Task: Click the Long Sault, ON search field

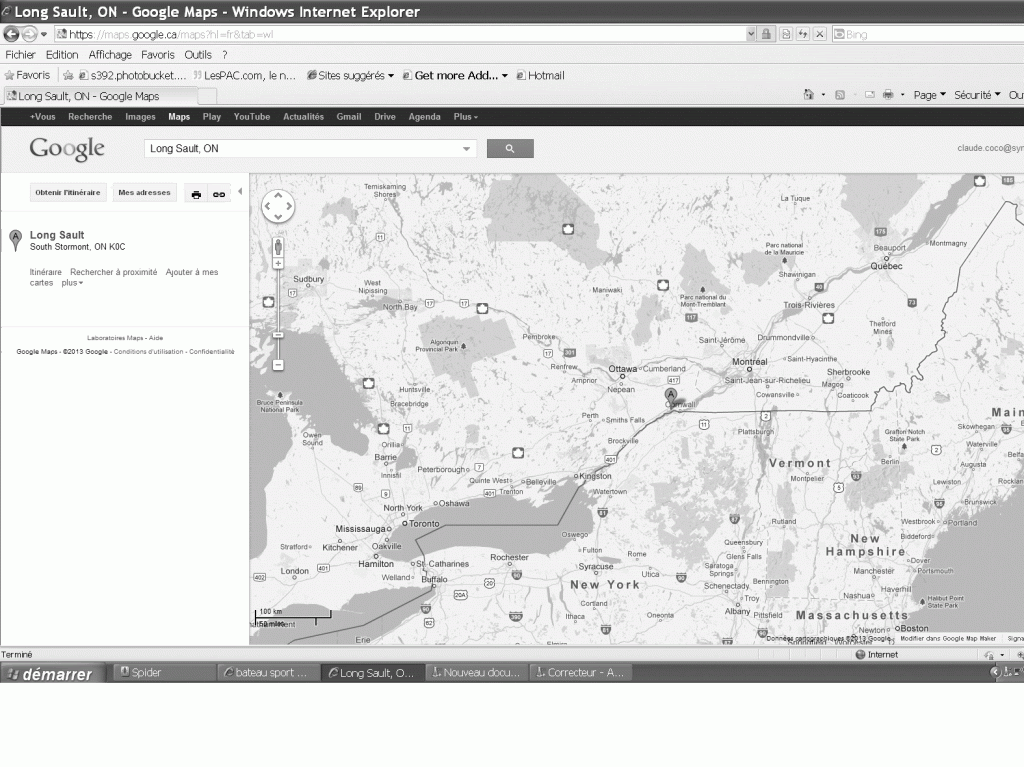Action: point(302,148)
